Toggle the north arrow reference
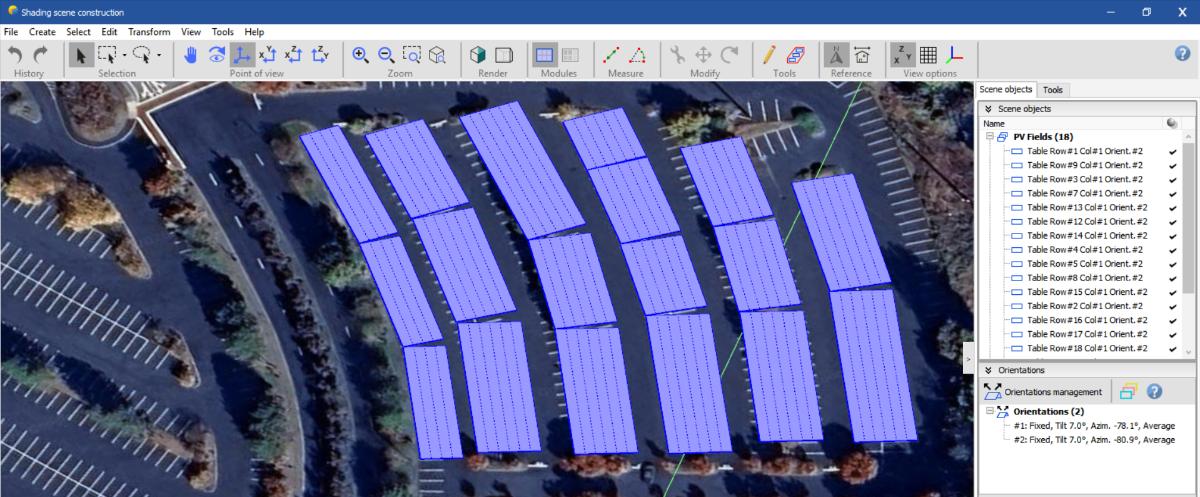This screenshot has width=1200, height=497. [836, 55]
